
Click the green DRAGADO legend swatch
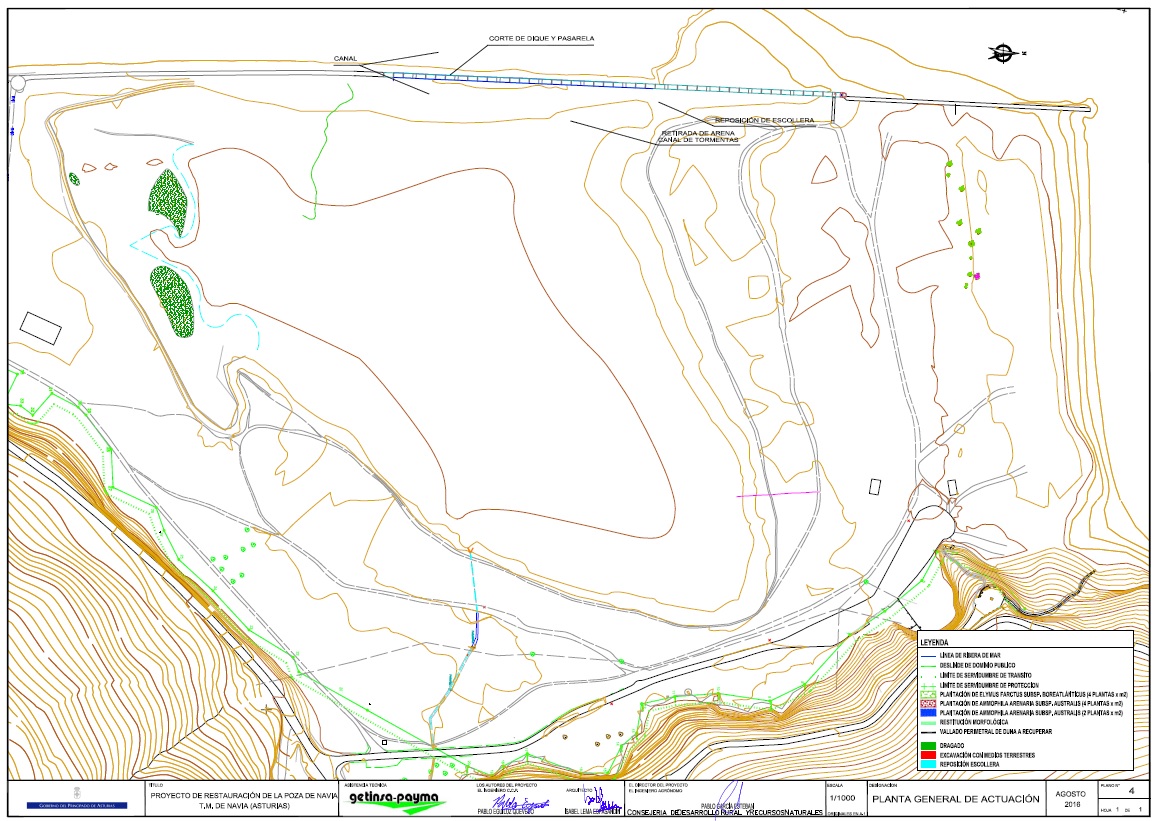pos(929,745)
